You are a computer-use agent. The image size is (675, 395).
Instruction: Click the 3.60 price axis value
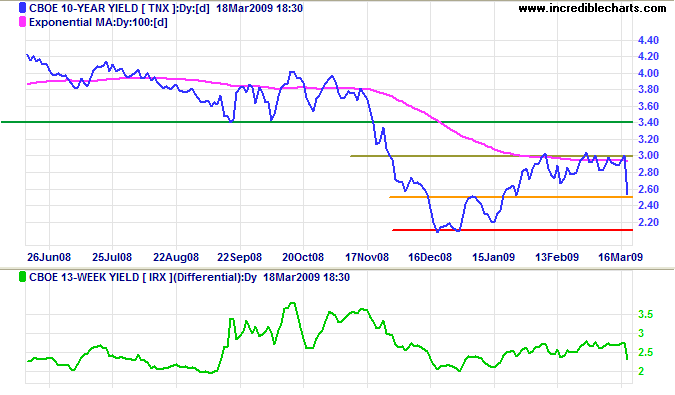(x=648, y=106)
